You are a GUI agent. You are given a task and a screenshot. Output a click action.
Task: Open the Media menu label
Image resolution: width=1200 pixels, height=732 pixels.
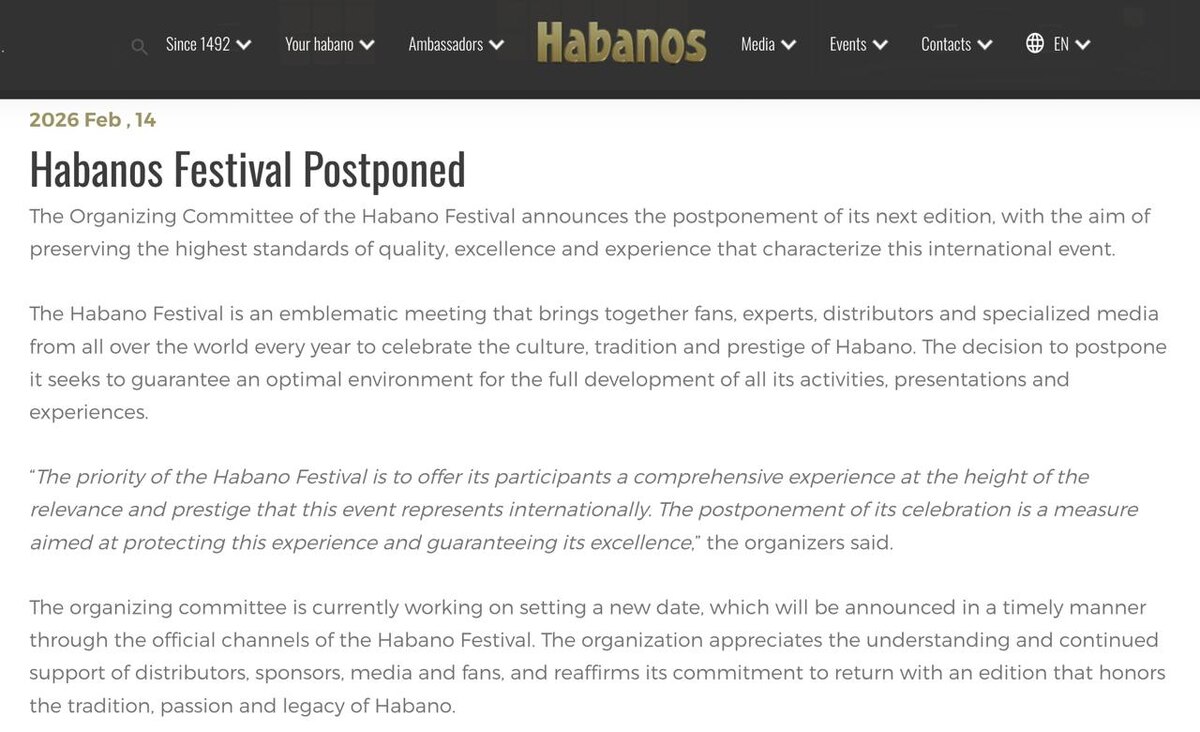[x=758, y=44]
